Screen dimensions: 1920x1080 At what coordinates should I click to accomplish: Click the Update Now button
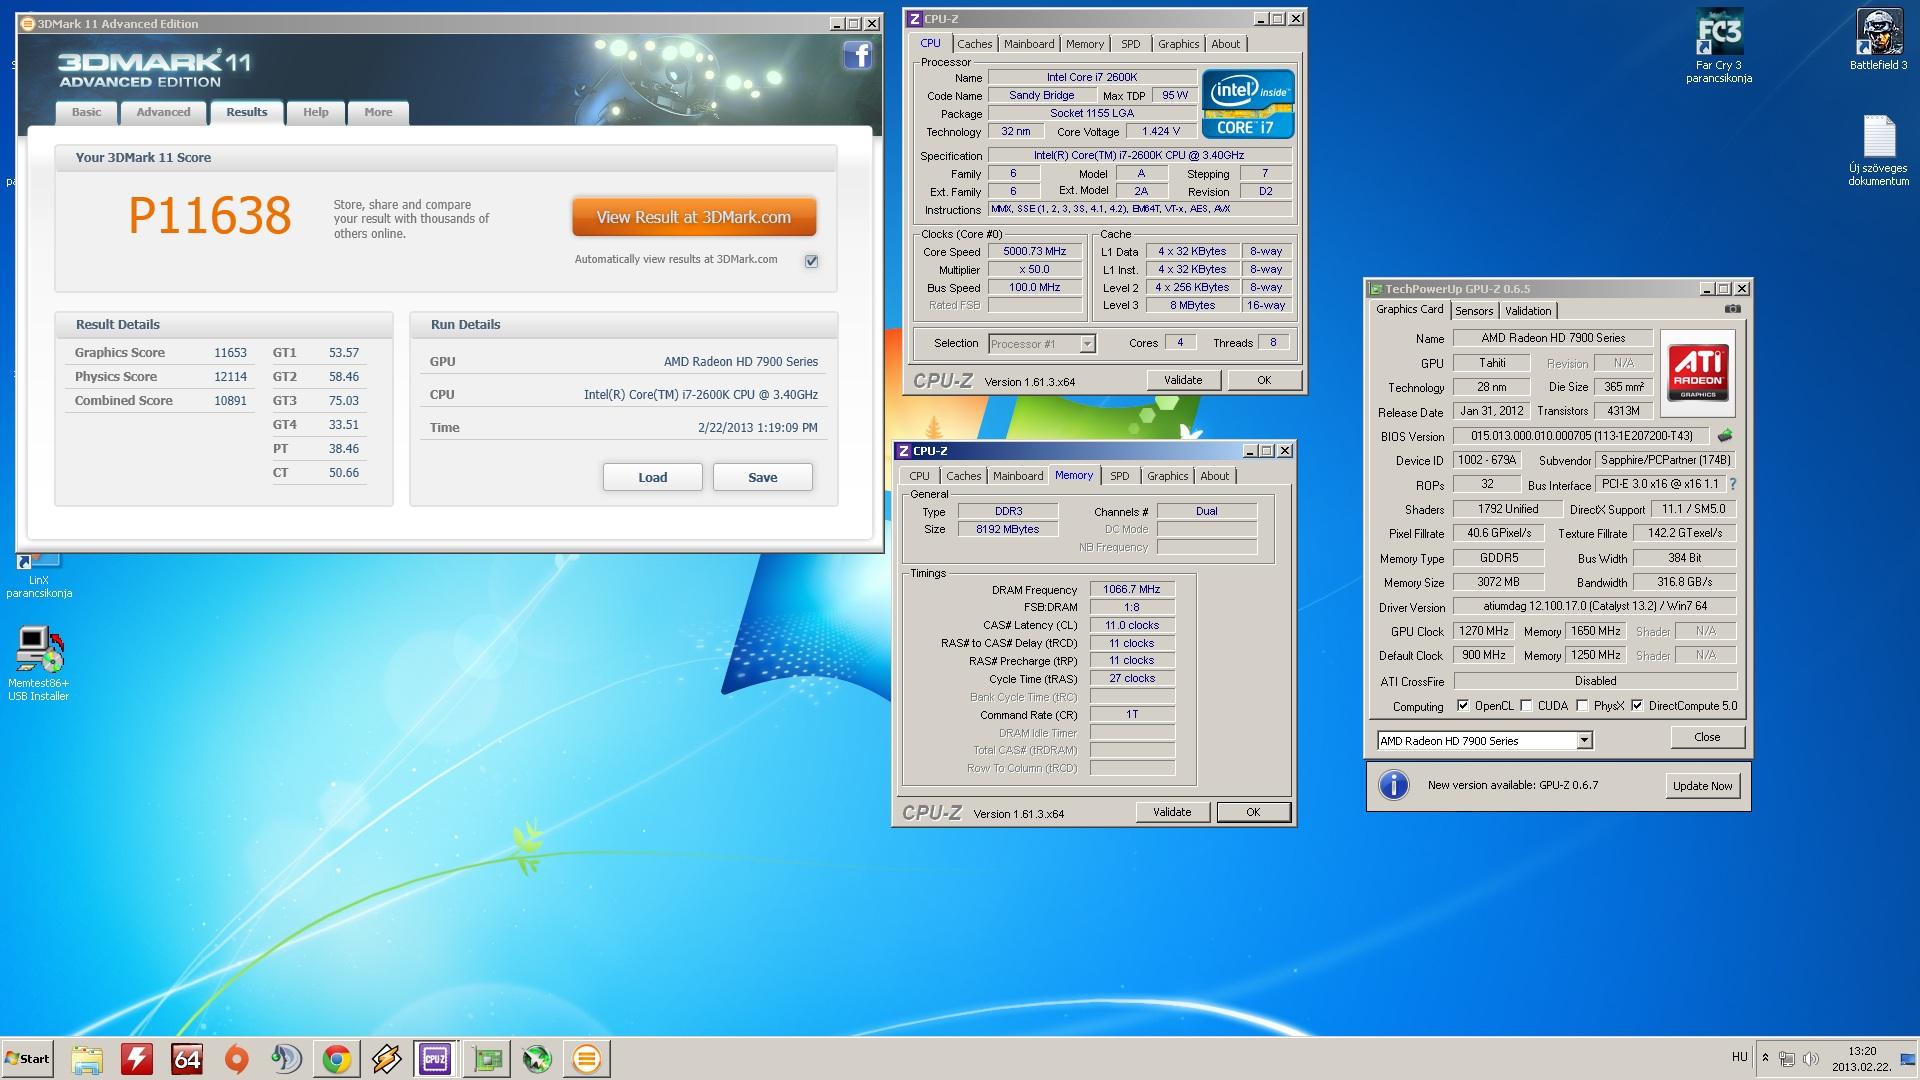point(1702,786)
